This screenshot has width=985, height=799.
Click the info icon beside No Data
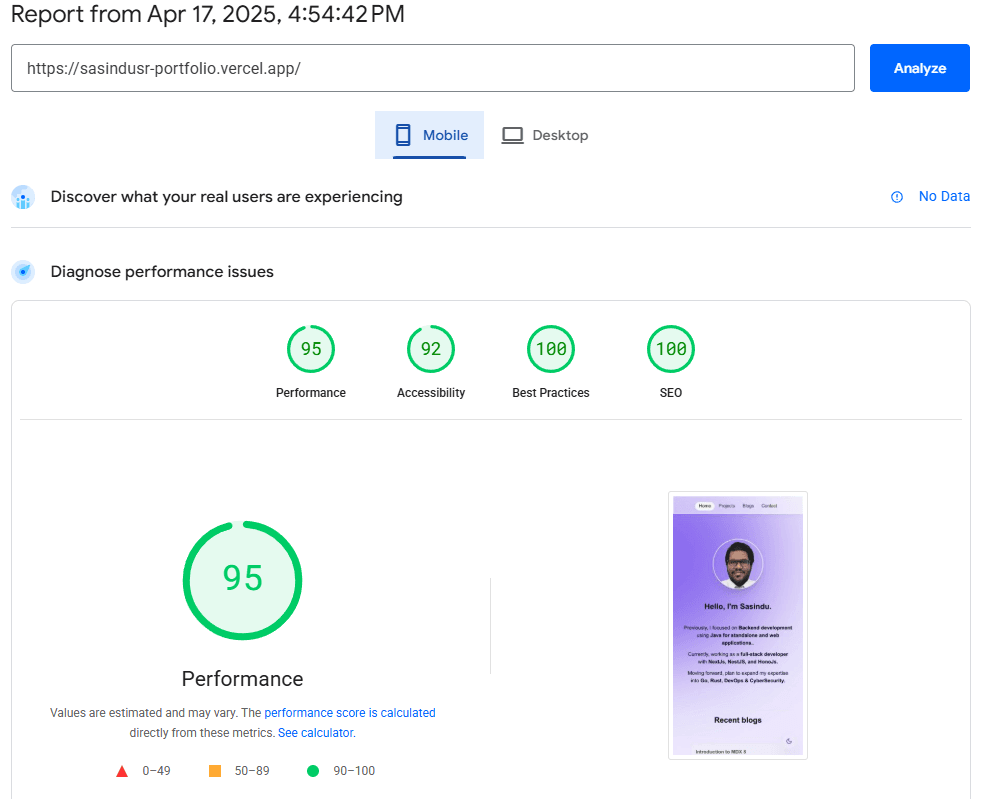click(x=897, y=197)
